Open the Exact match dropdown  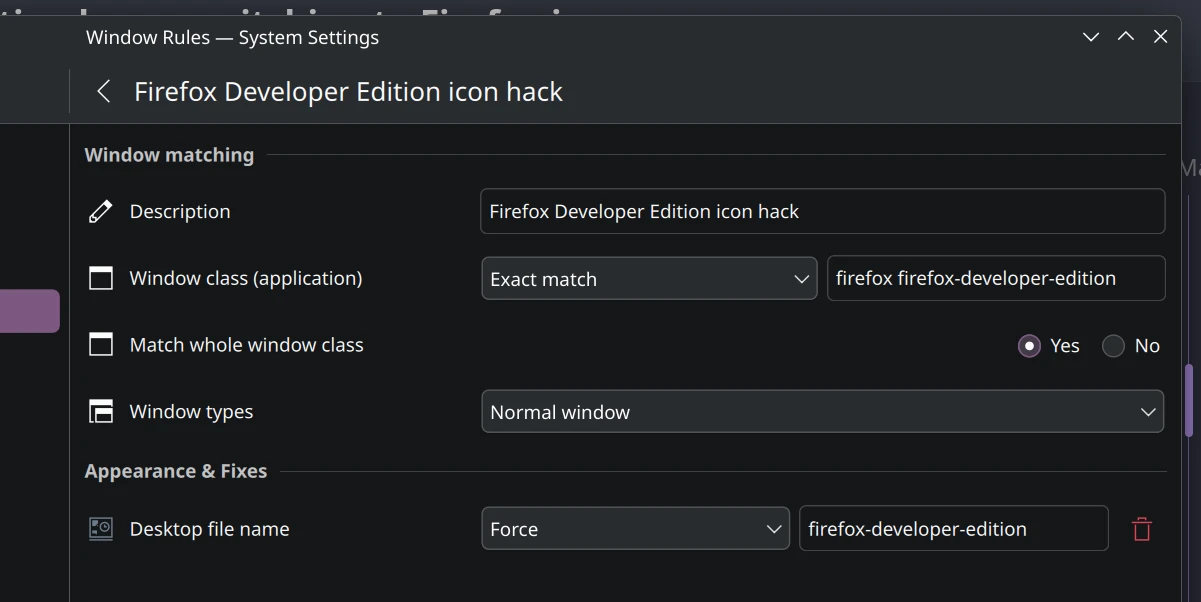coord(649,279)
